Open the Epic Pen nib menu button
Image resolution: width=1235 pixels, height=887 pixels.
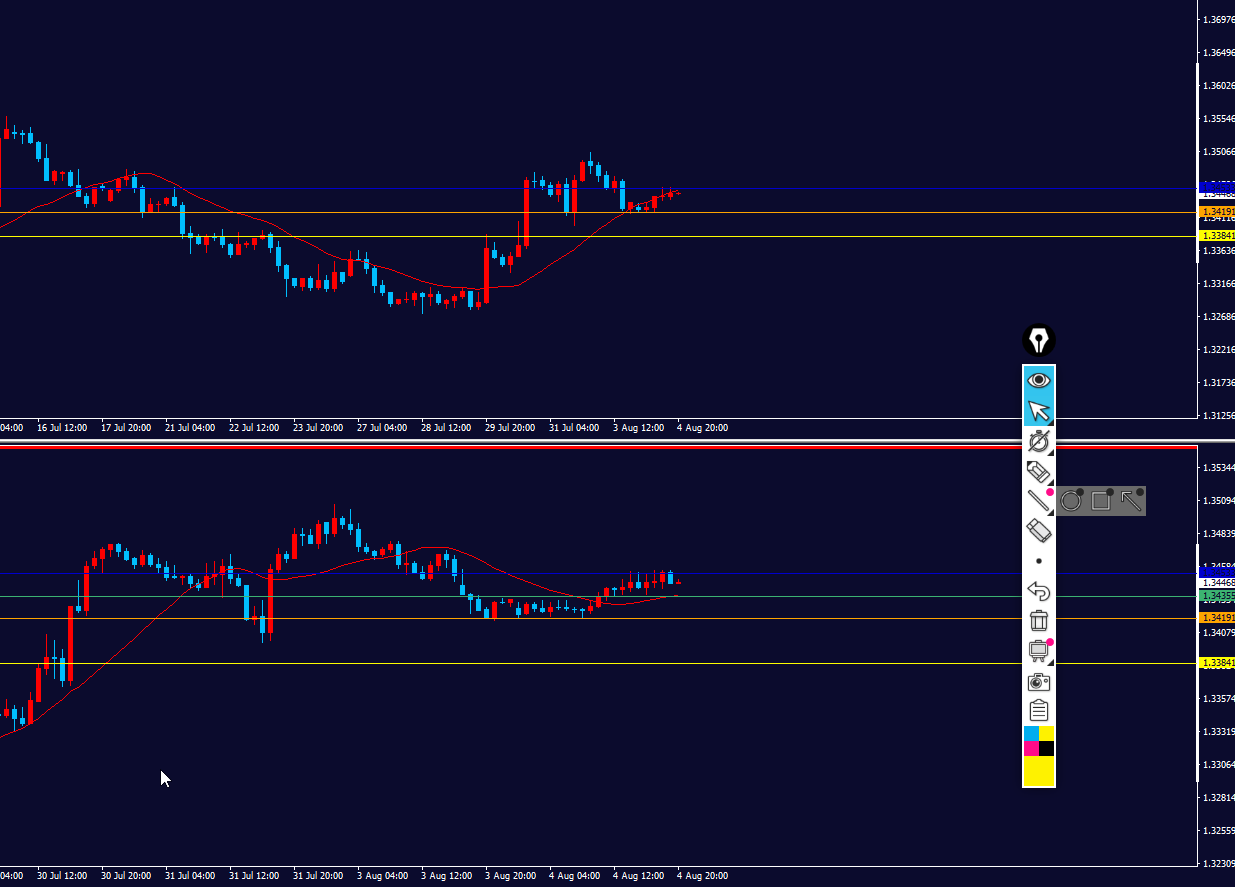1039,341
